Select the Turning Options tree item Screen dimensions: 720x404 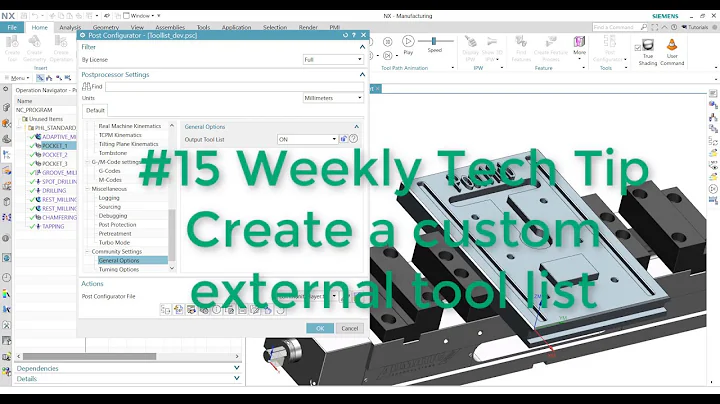coord(118,269)
